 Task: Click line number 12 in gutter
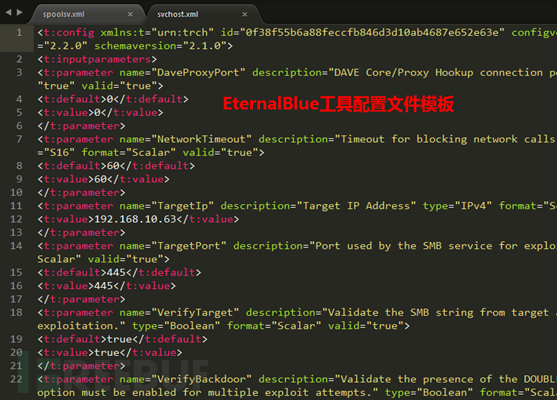(x=16, y=219)
